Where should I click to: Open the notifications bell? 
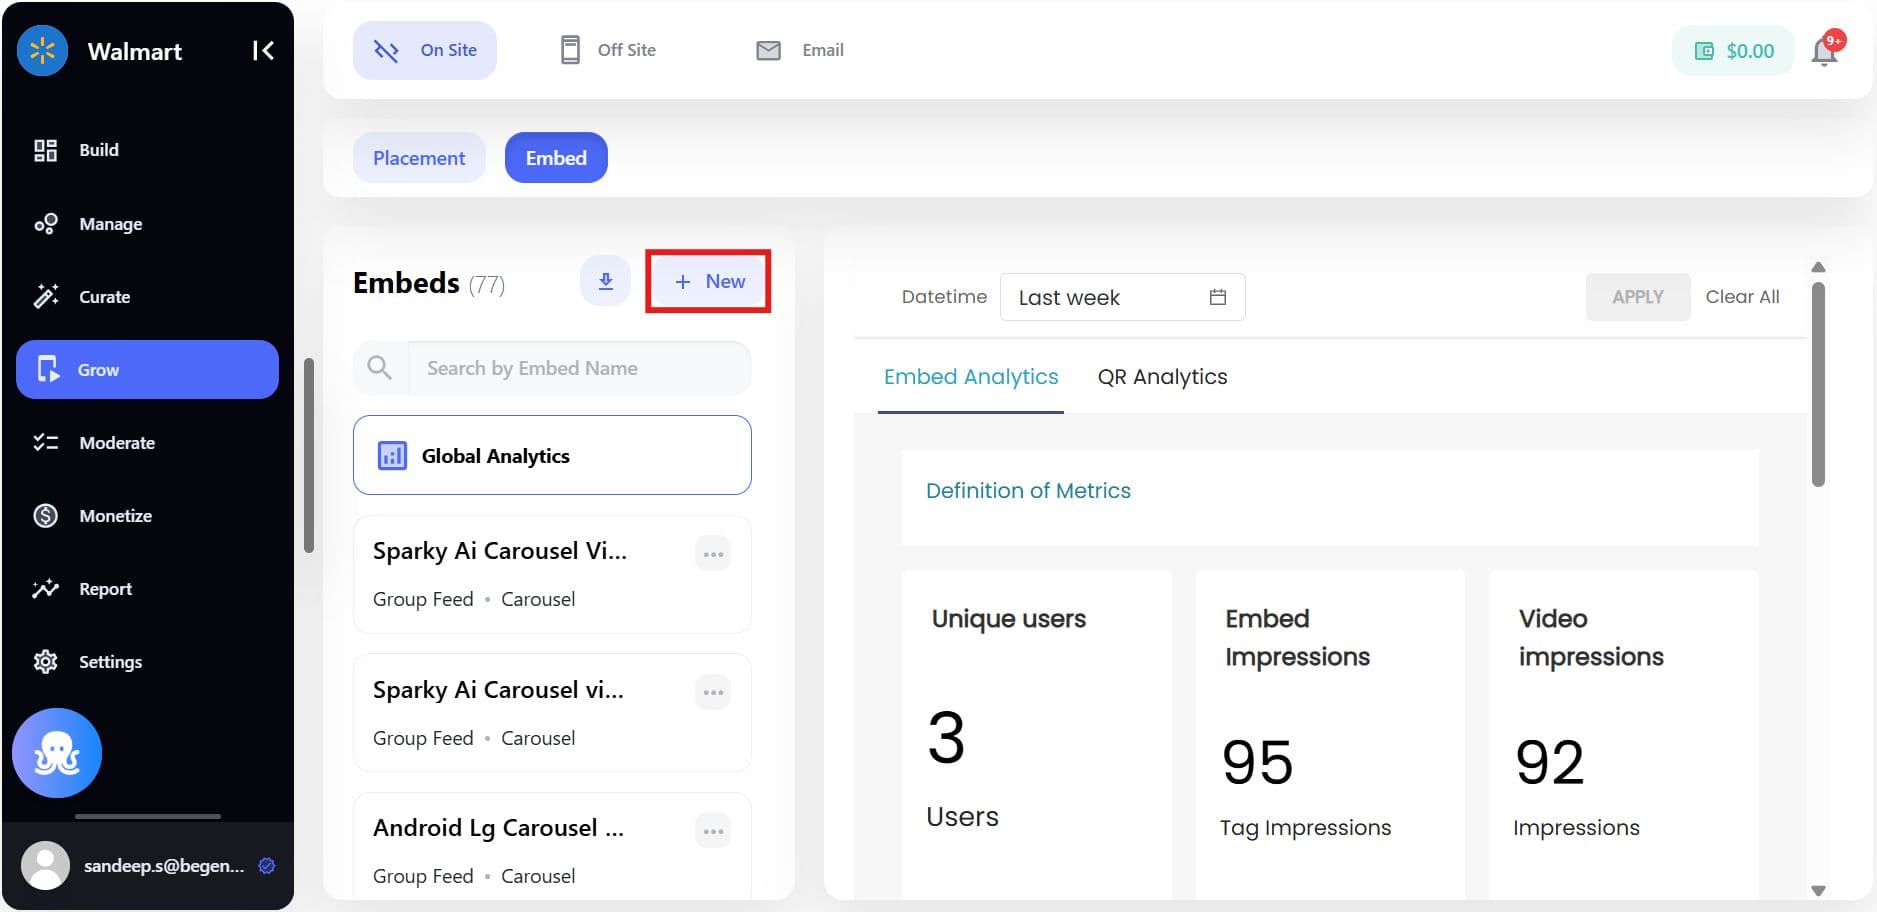[1825, 51]
